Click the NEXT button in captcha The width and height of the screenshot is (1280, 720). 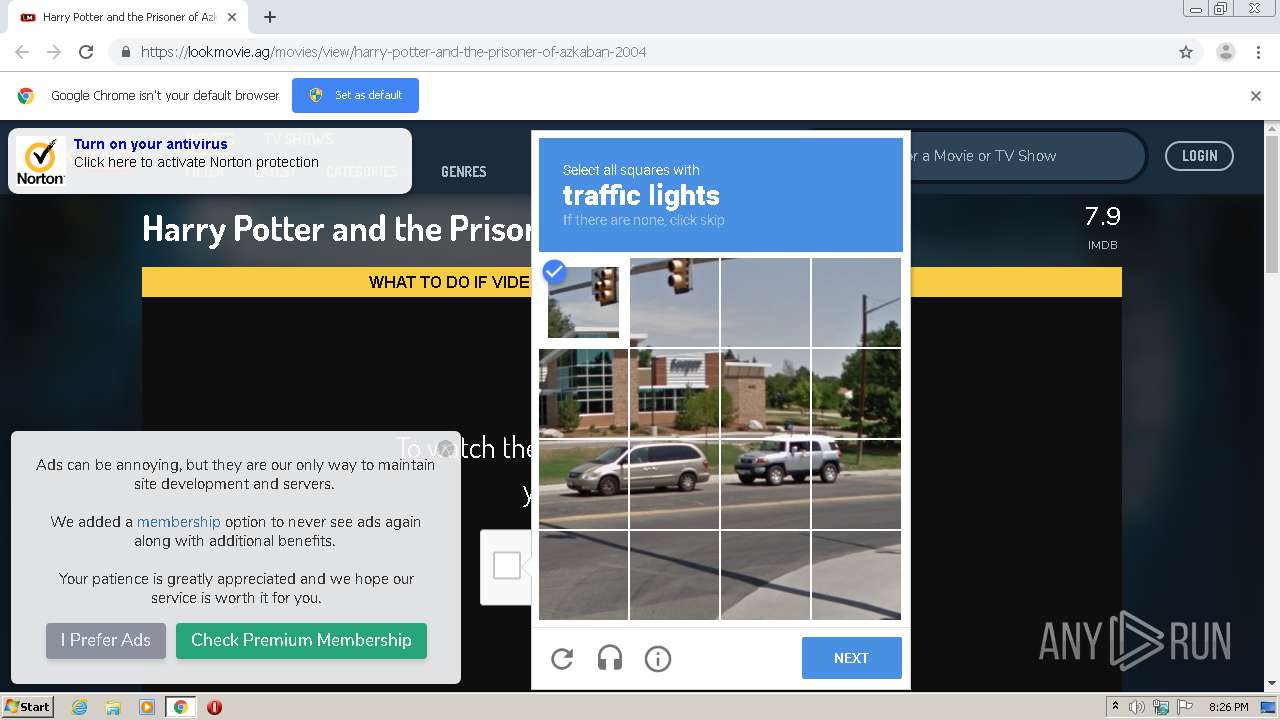click(851, 658)
